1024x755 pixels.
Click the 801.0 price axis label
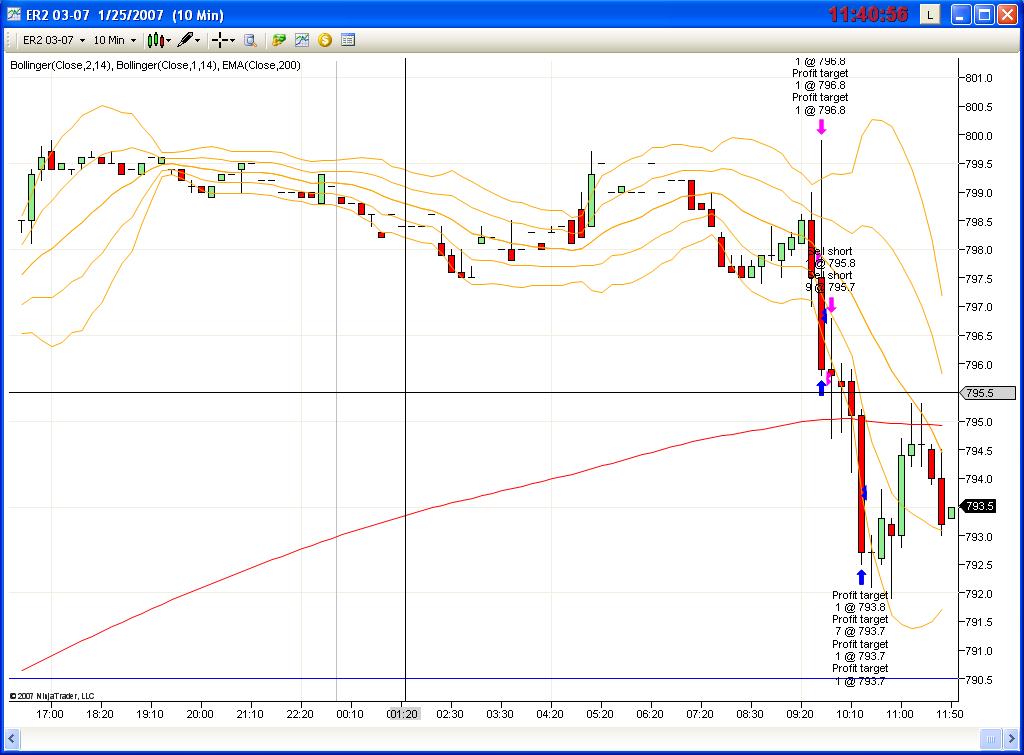pyautogui.click(x=979, y=78)
